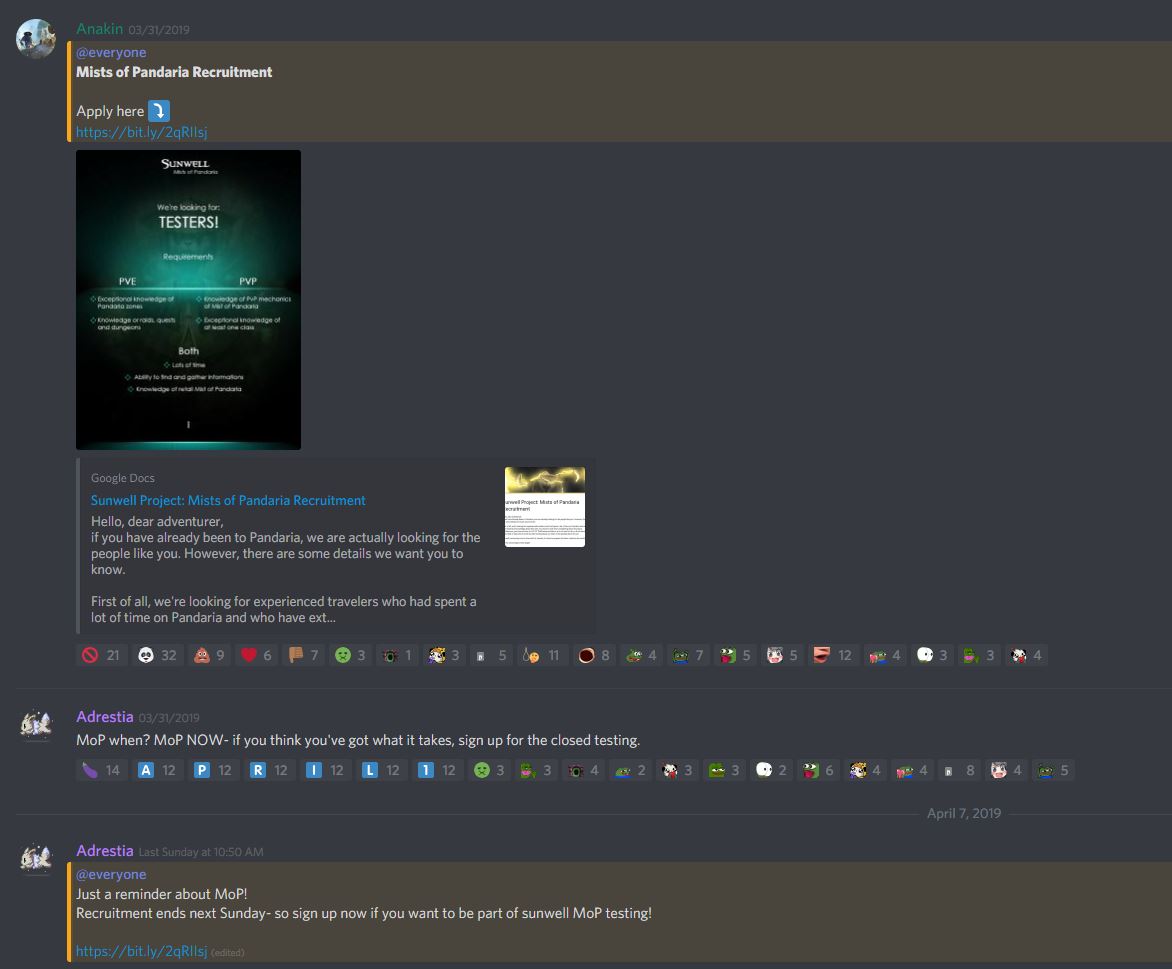Click open mouth reaction on Anakin's post
Screen dimensions: 1172x969
point(594,655)
